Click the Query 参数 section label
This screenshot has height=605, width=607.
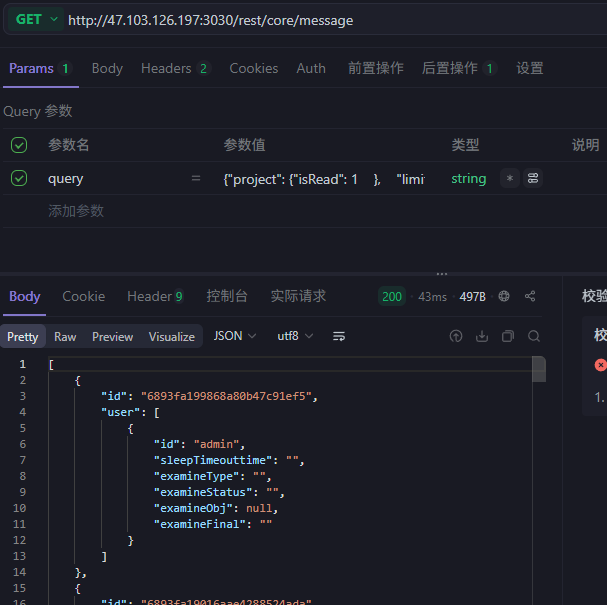(x=38, y=111)
